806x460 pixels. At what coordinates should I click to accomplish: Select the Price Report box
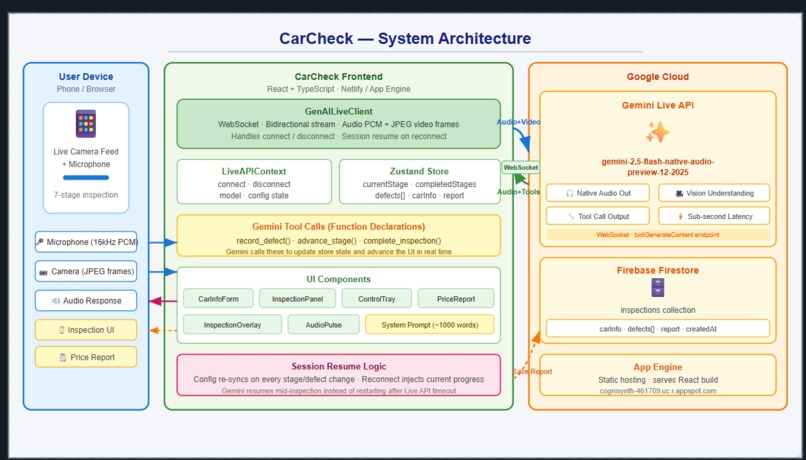pyautogui.click(x=86, y=357)
